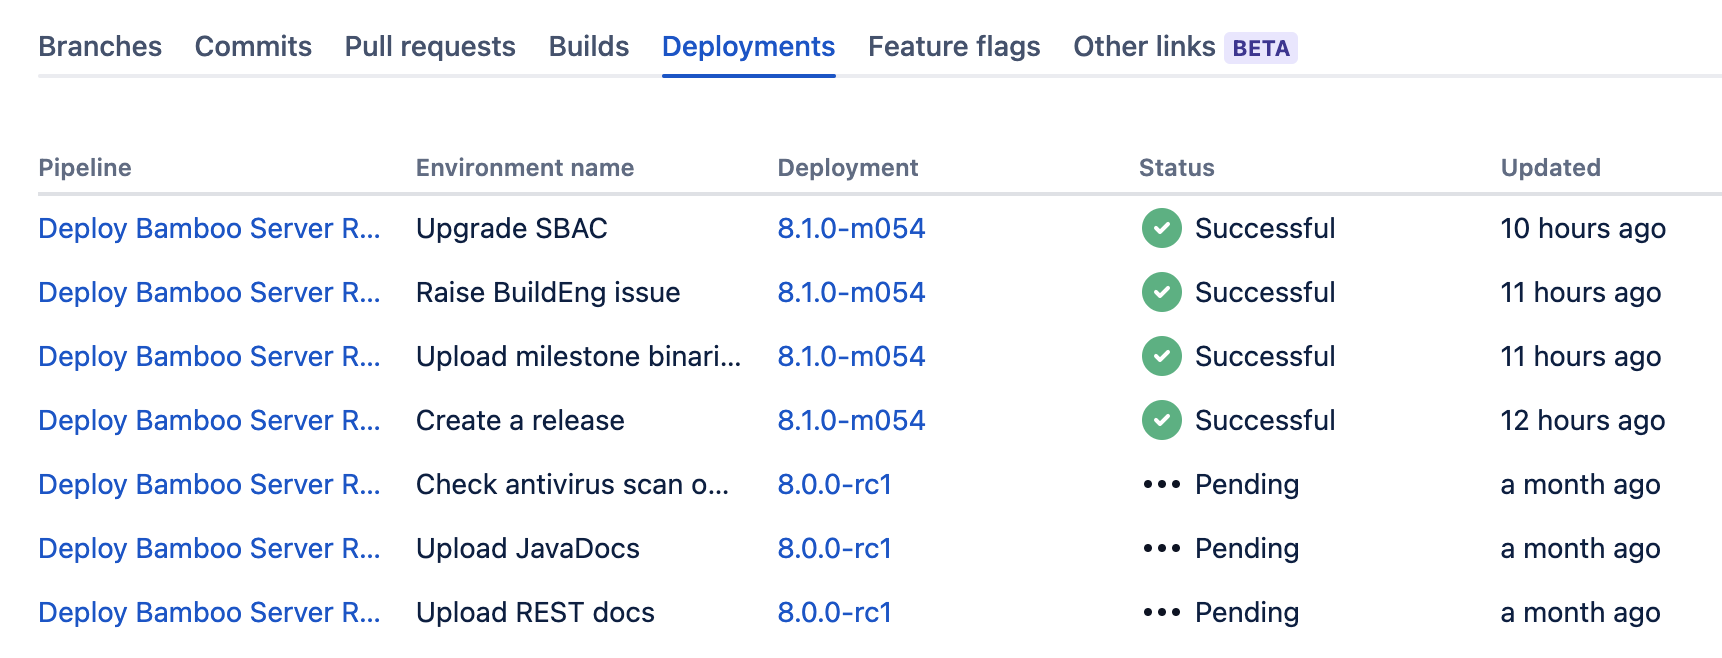1722x658 pixels.
Task: Open pipeline link in Upload REST docs row
Action: (x=209, y=612)
